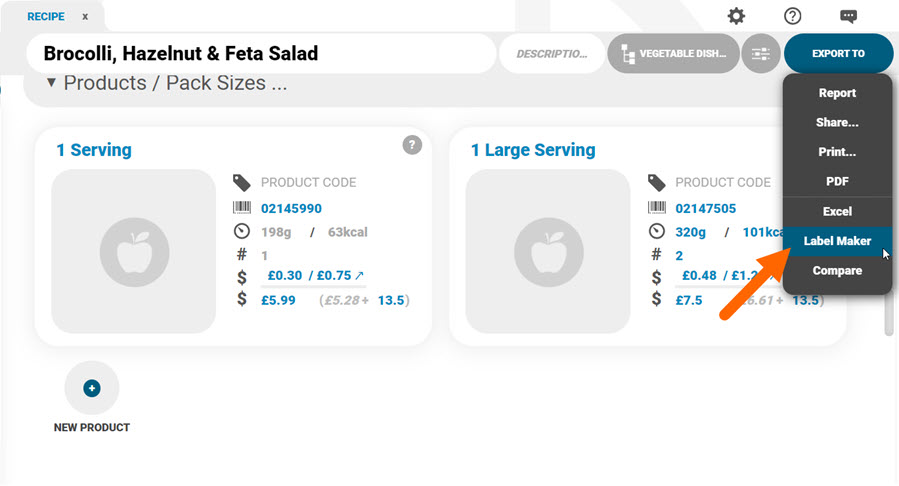Viewport: 899px width, 486px height.
Task: Toggle the Export To dropdown
Action: pos(838,54)
